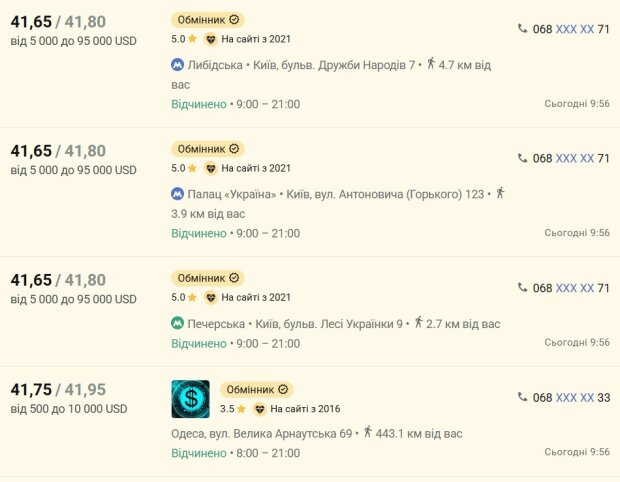Viewport: 620px width, 482px height.
Task: Click the Либідська metro station icon
Action: coord(178,64)
